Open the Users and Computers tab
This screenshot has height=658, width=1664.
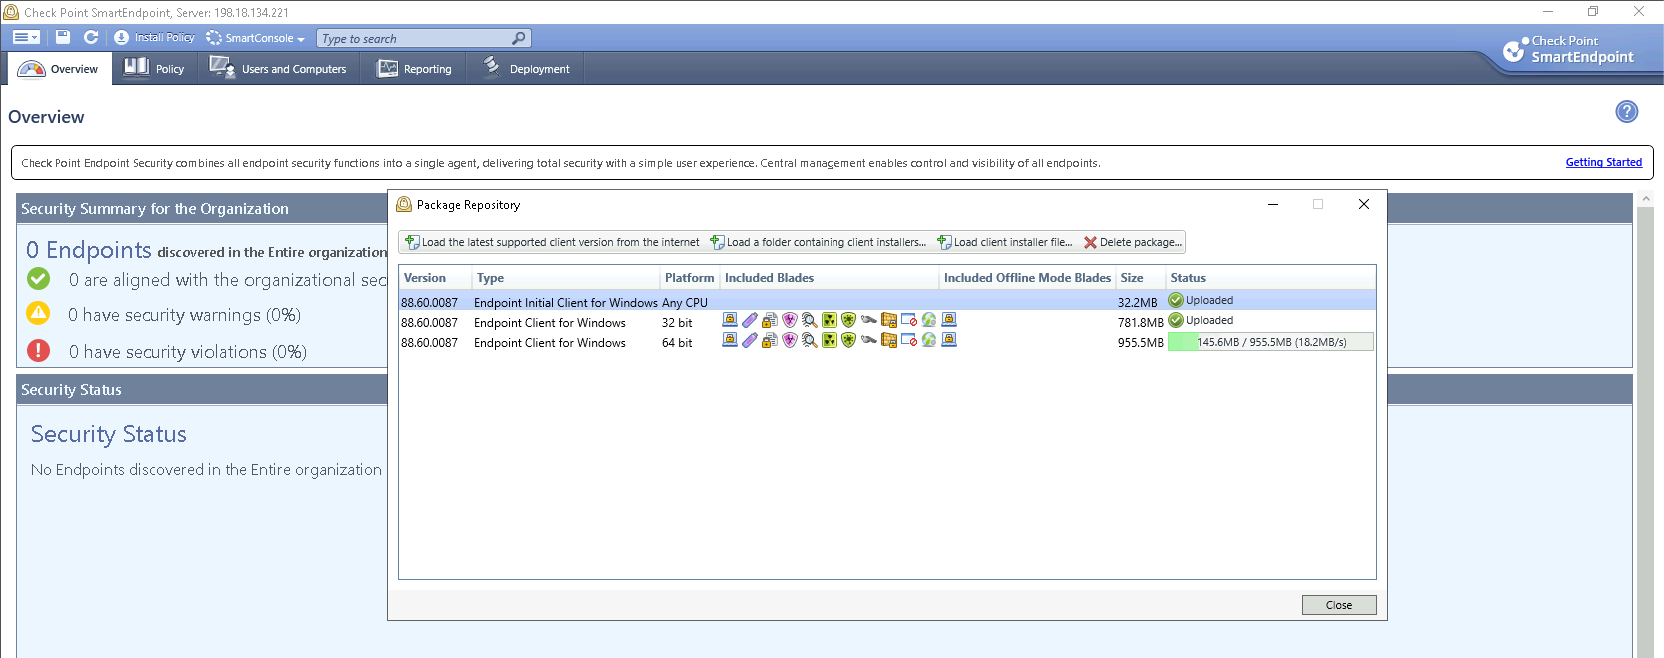(x=278, y=69)
